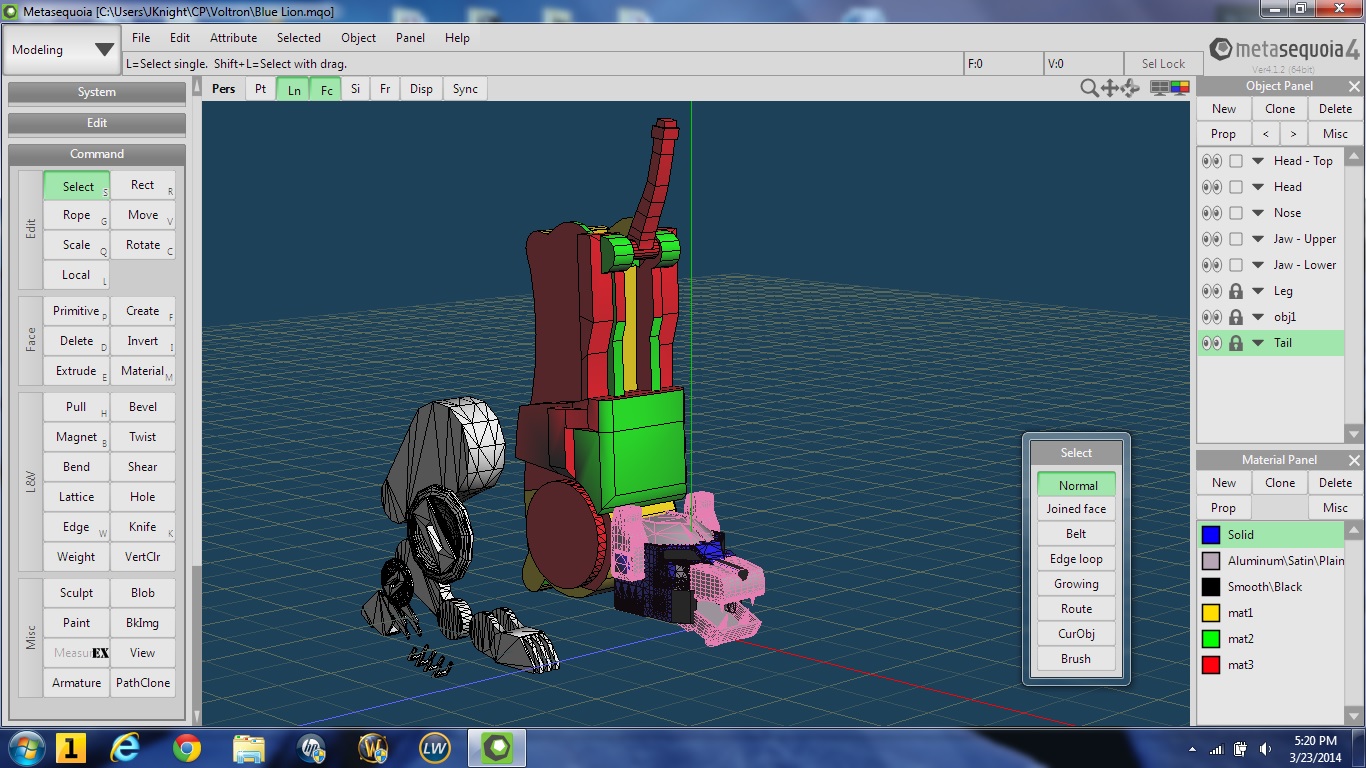The height and width of the screenshot is (768, 1366).
Task: Collapse the Jaw - Lower object triangle
Action: click(x=1258, y=265)
